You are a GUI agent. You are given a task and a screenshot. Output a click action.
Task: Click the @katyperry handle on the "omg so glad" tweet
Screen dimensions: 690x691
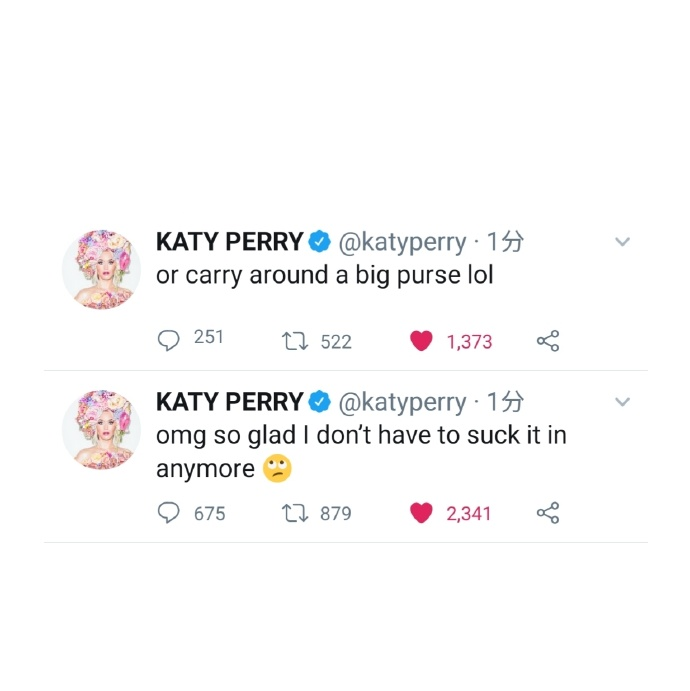pyautogui.click(x=402, y=402)
